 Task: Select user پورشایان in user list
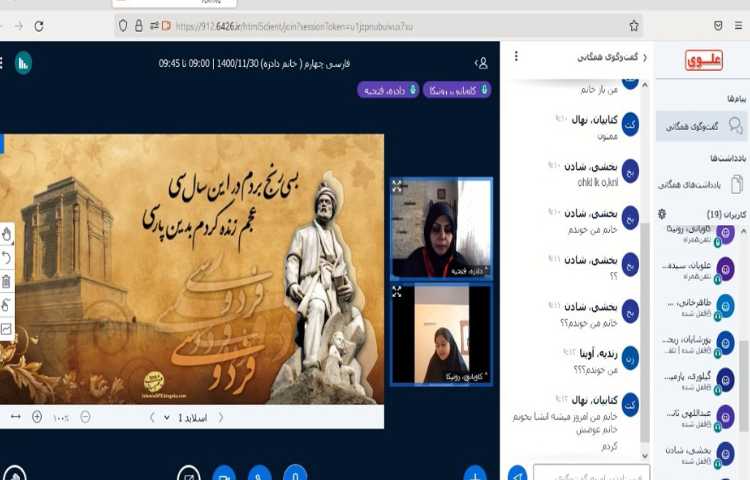click(699, 344)
